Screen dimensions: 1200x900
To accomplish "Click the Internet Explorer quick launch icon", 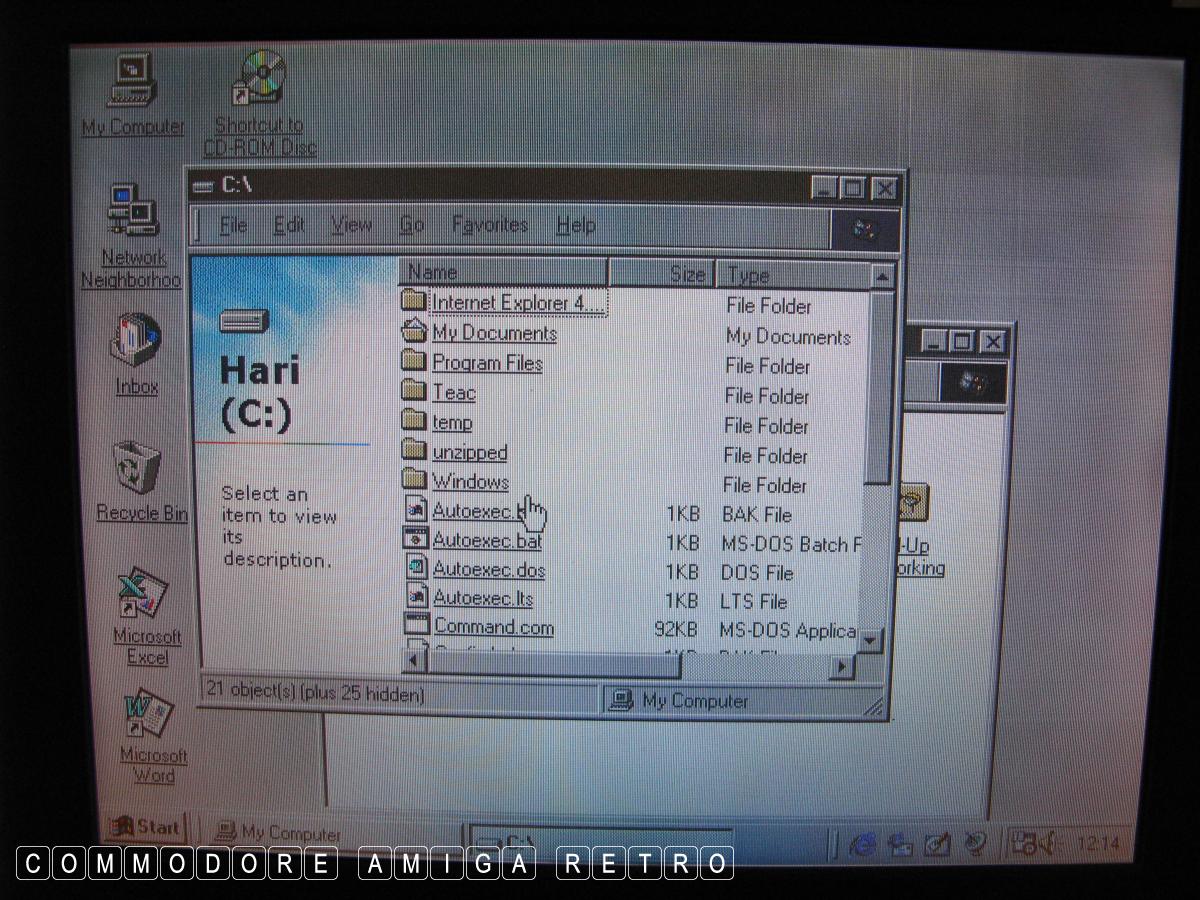I will click(x=862, y=845).
